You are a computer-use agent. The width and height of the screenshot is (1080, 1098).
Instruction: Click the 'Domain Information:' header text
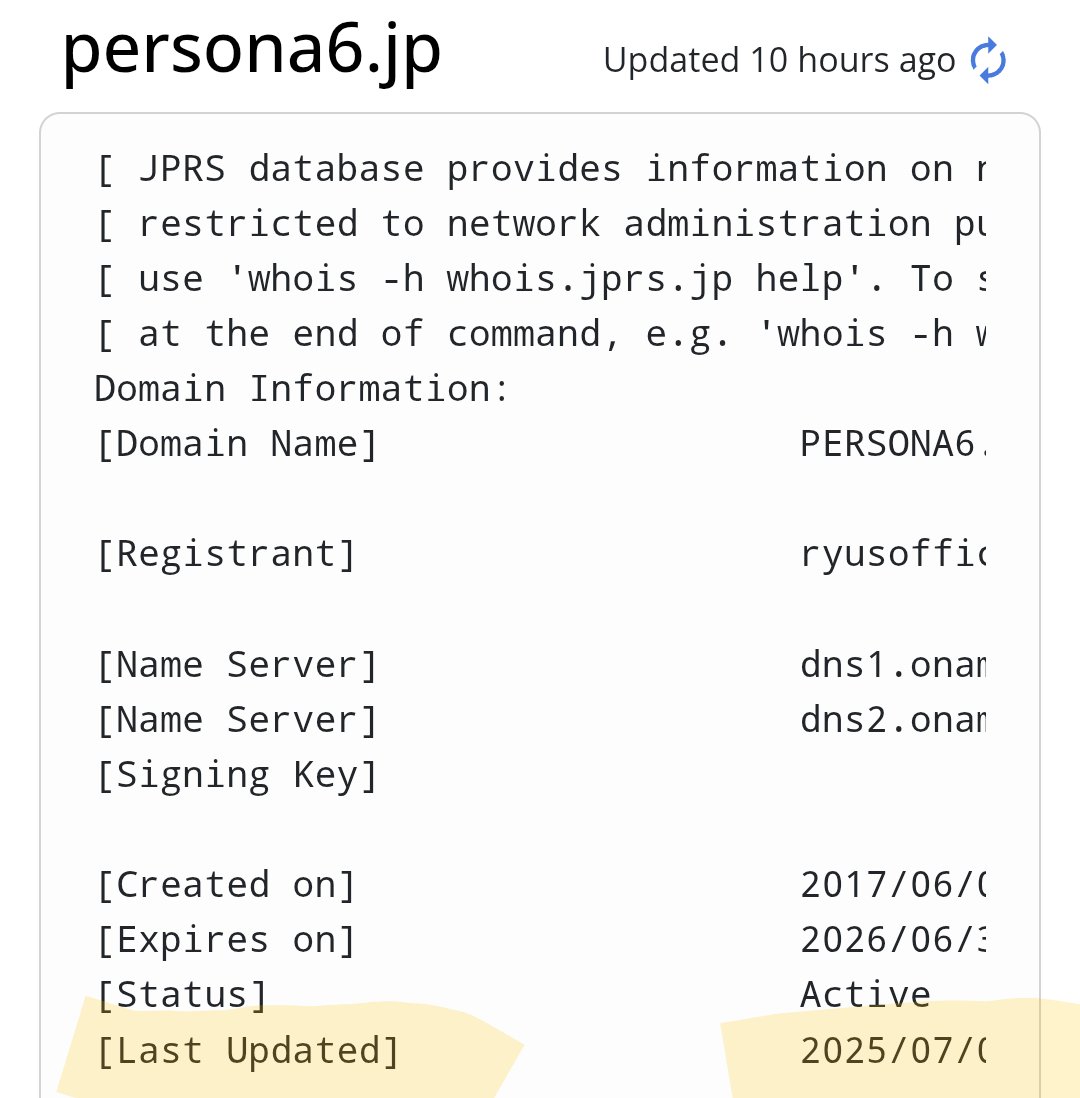[x=302, y=389]
